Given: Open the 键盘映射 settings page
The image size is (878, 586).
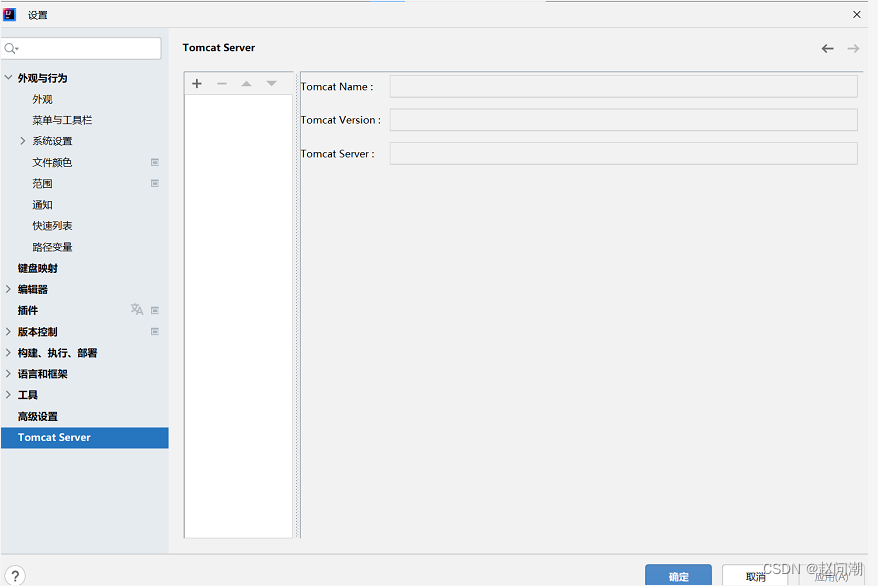Looking at the screenshot, I should click(38, 268).
